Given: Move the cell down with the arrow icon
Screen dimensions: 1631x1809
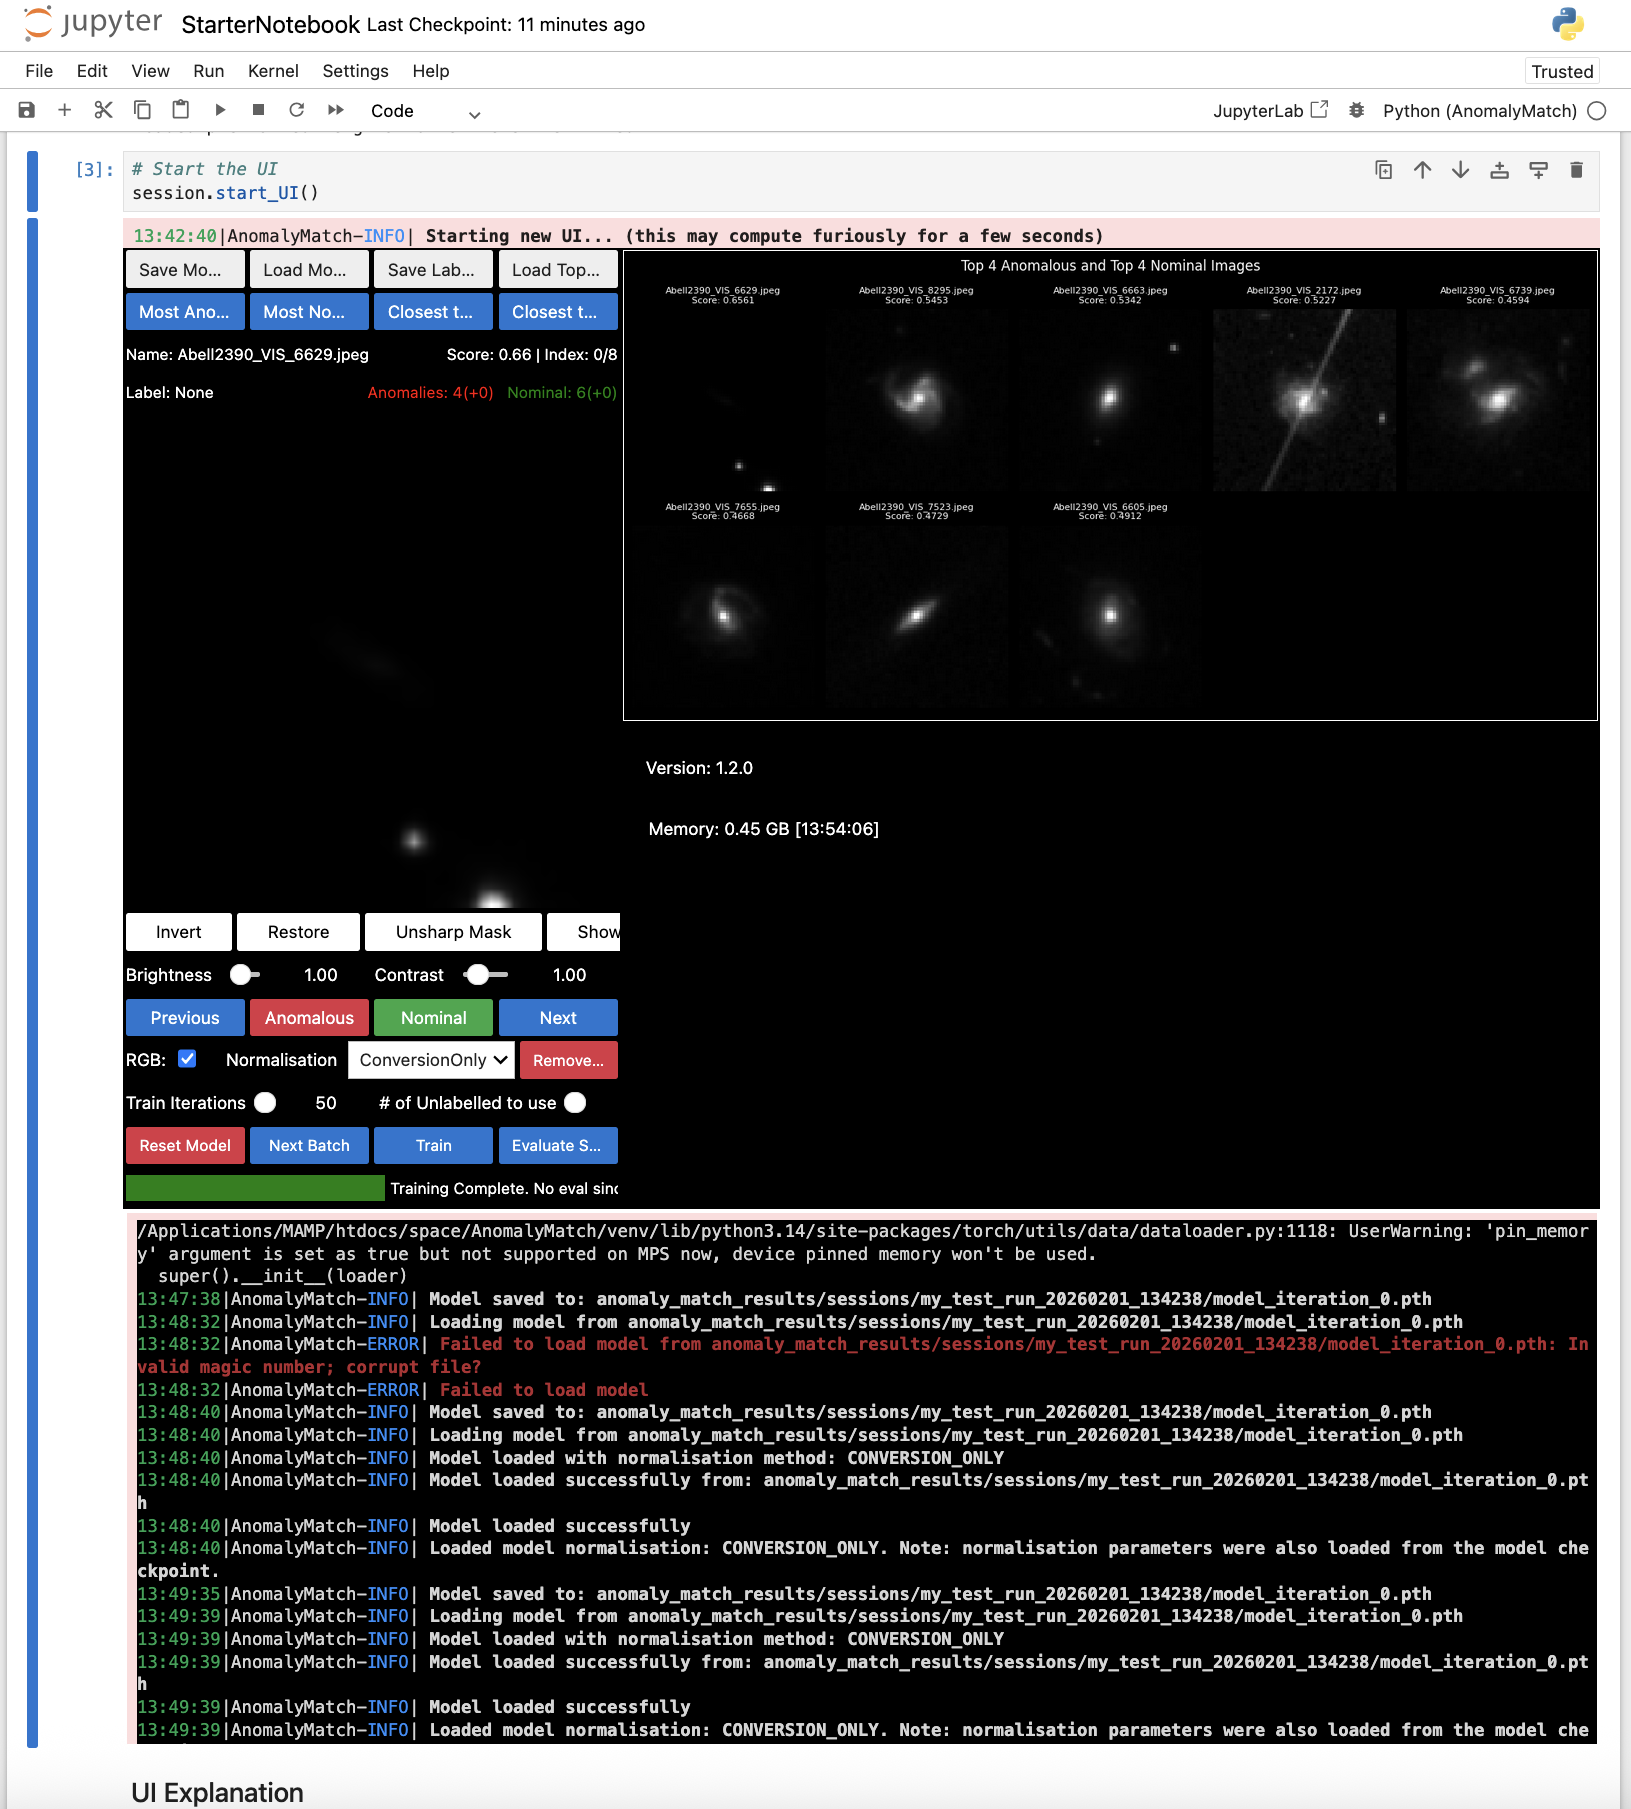Looking at the screenshot, I should (1461, 170).
